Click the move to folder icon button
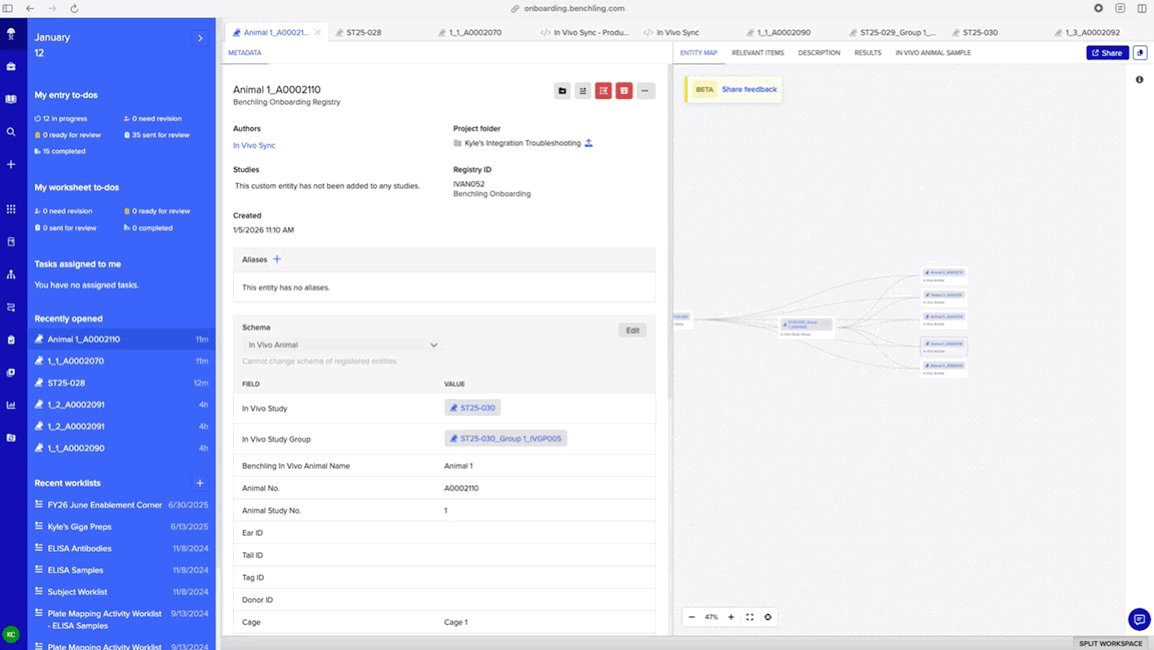 [x=563, y=91]
